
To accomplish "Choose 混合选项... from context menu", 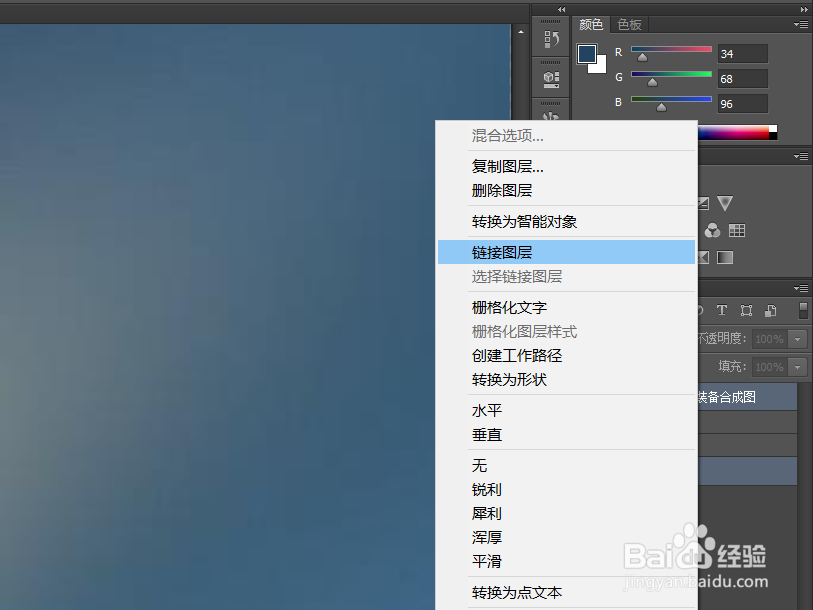I will pos(566,136).
